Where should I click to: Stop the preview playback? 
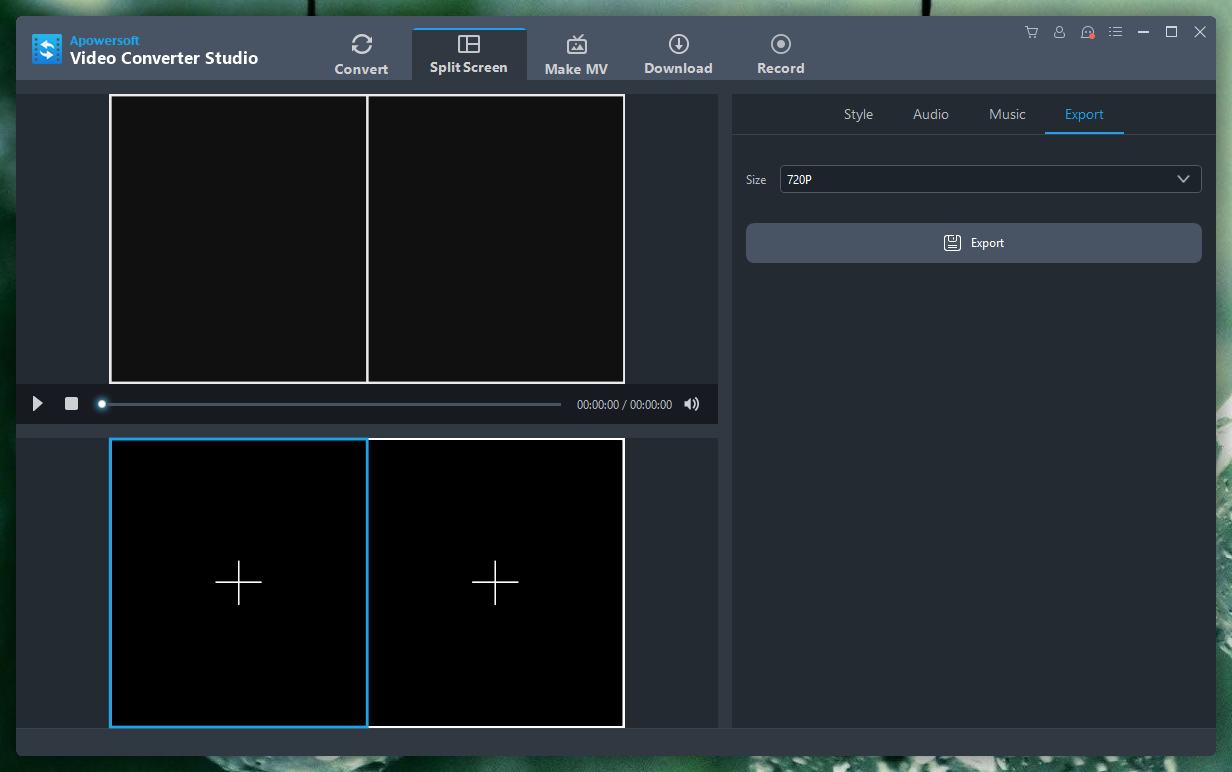(x=71, y=403)
